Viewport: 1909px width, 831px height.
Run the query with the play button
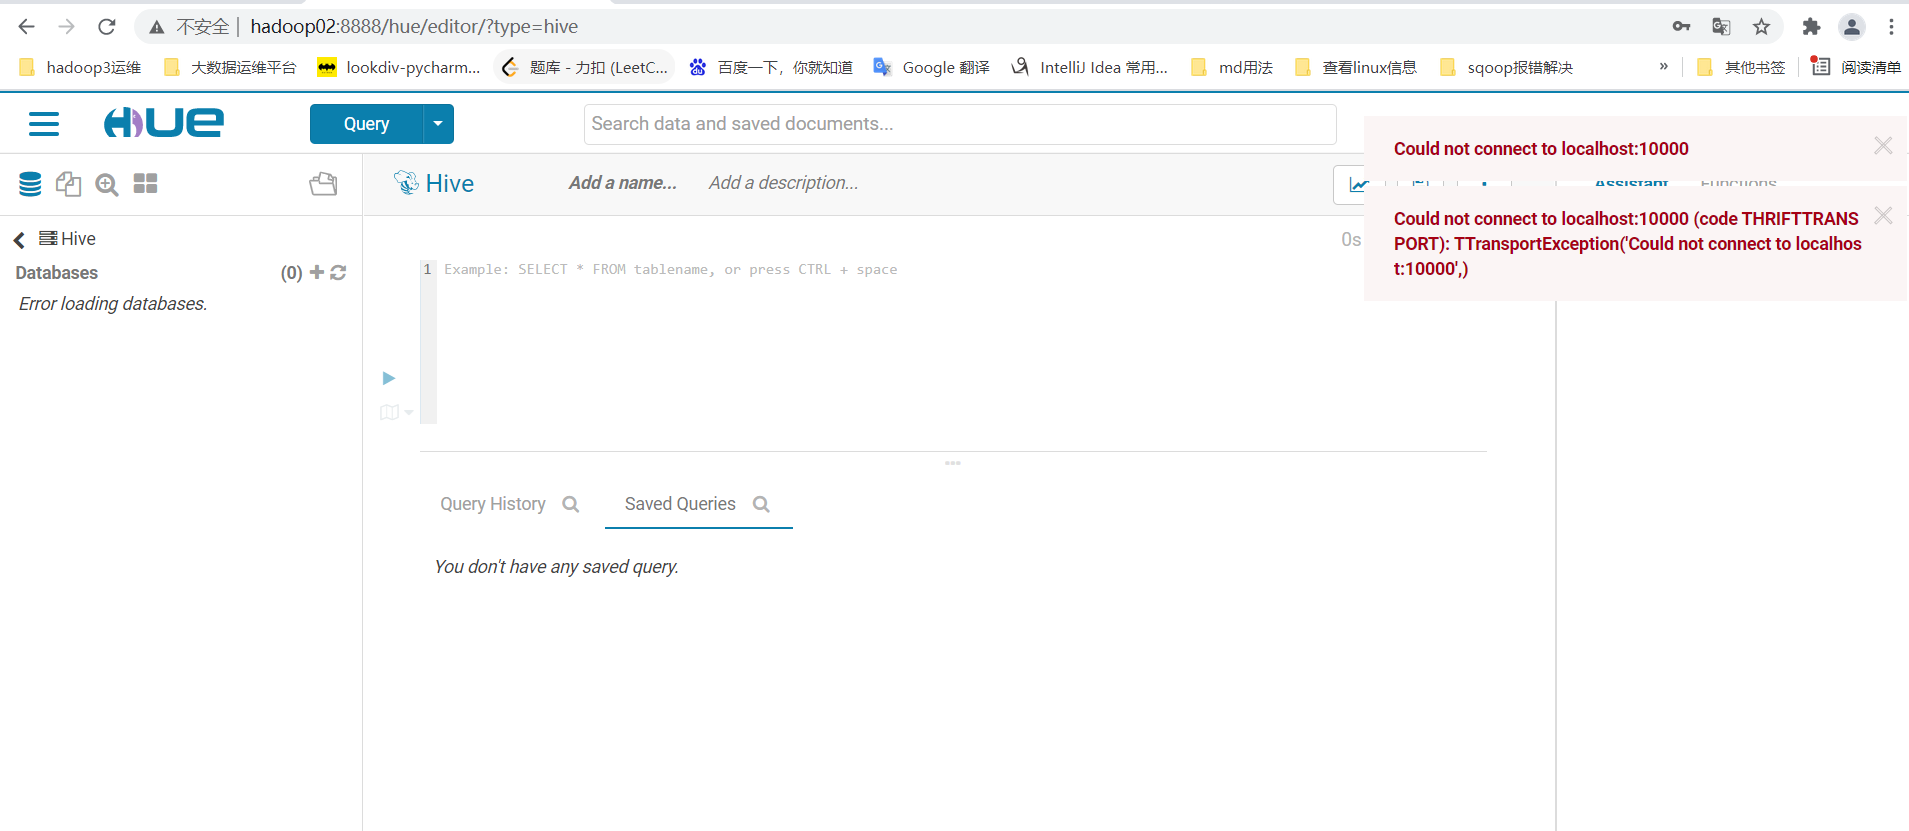point(389,378)
